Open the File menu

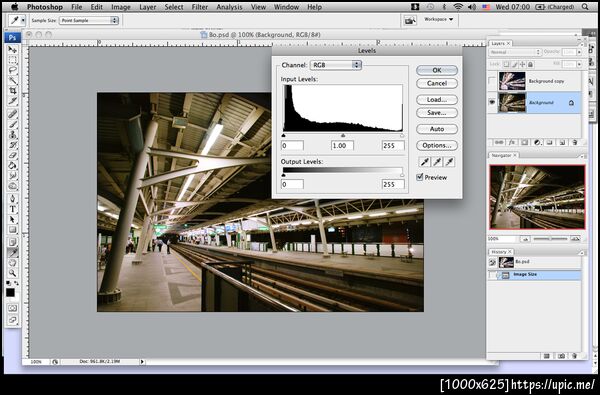point(77,7)
